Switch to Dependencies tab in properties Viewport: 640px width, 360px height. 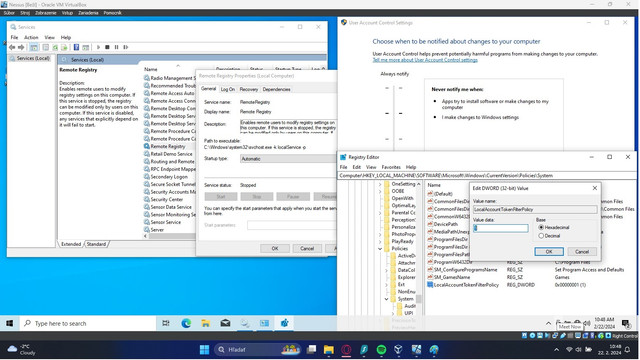276,89
